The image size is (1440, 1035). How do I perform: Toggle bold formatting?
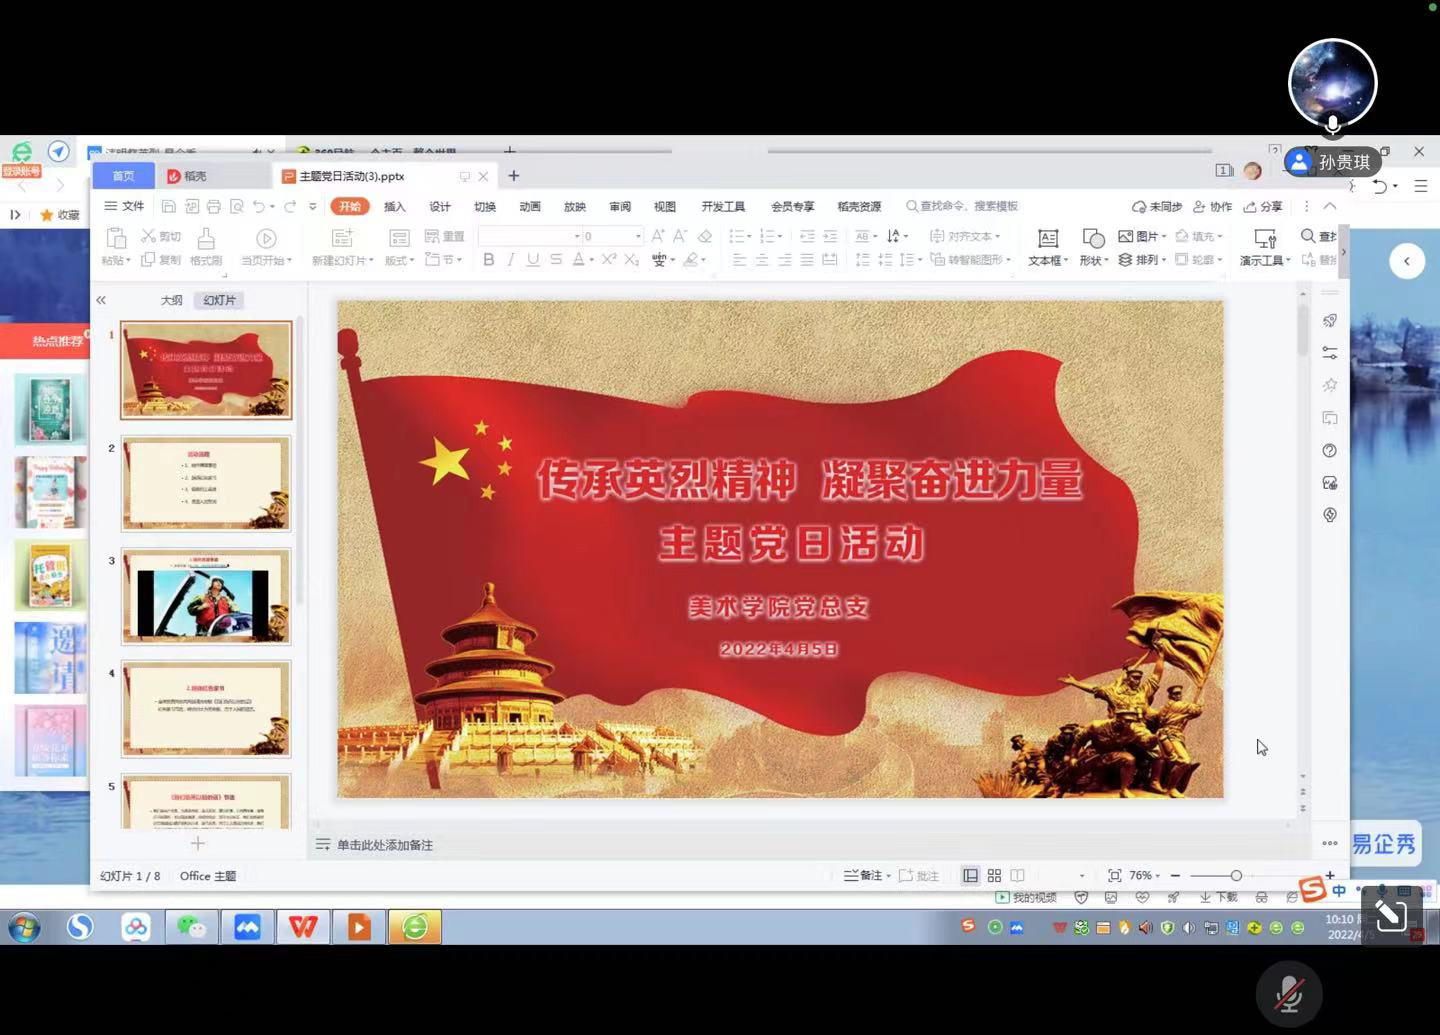(489, 259)
